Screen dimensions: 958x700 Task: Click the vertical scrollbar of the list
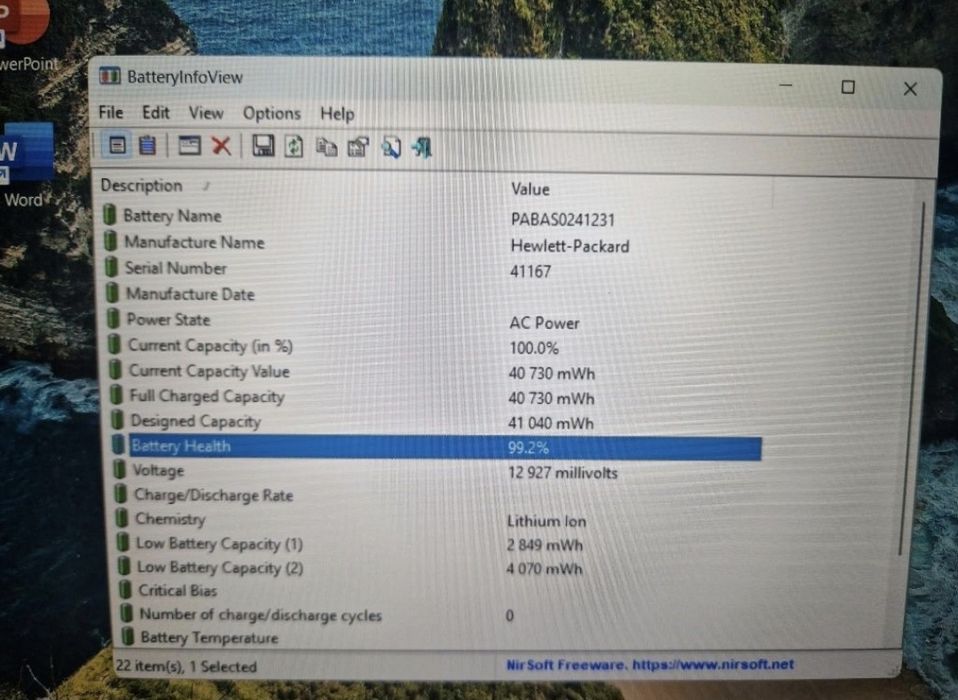(x=912, y=379)
